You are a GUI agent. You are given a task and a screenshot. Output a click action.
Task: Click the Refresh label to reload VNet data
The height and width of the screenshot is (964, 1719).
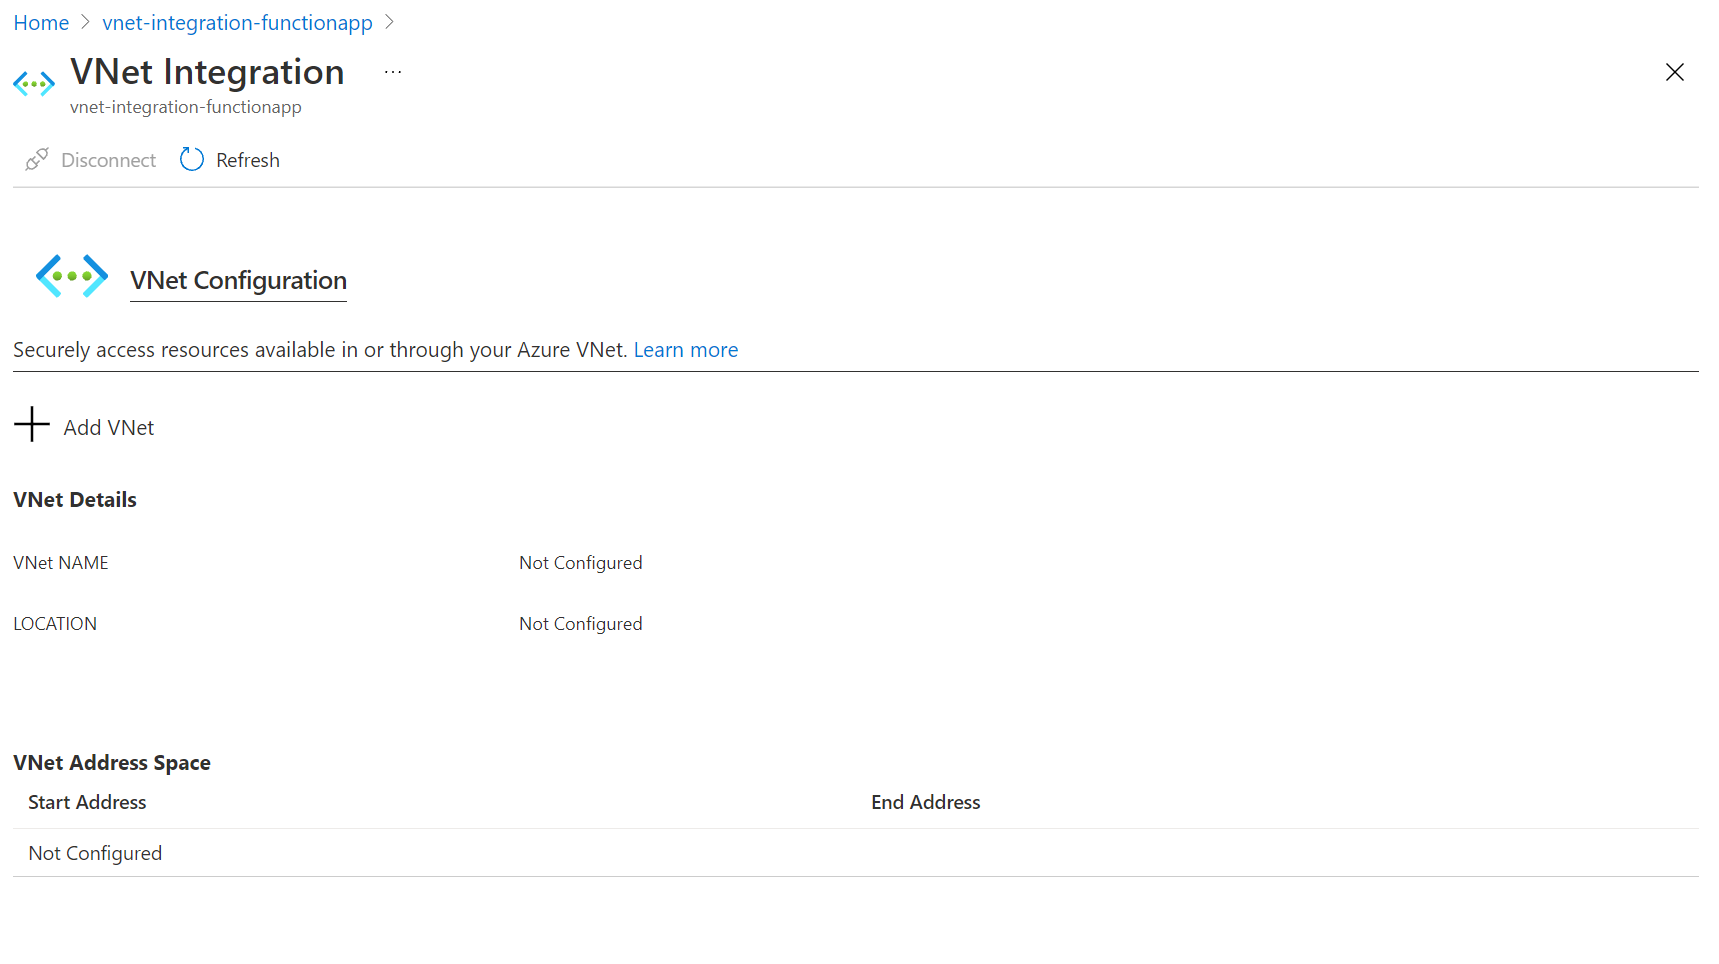pos(247,159)
